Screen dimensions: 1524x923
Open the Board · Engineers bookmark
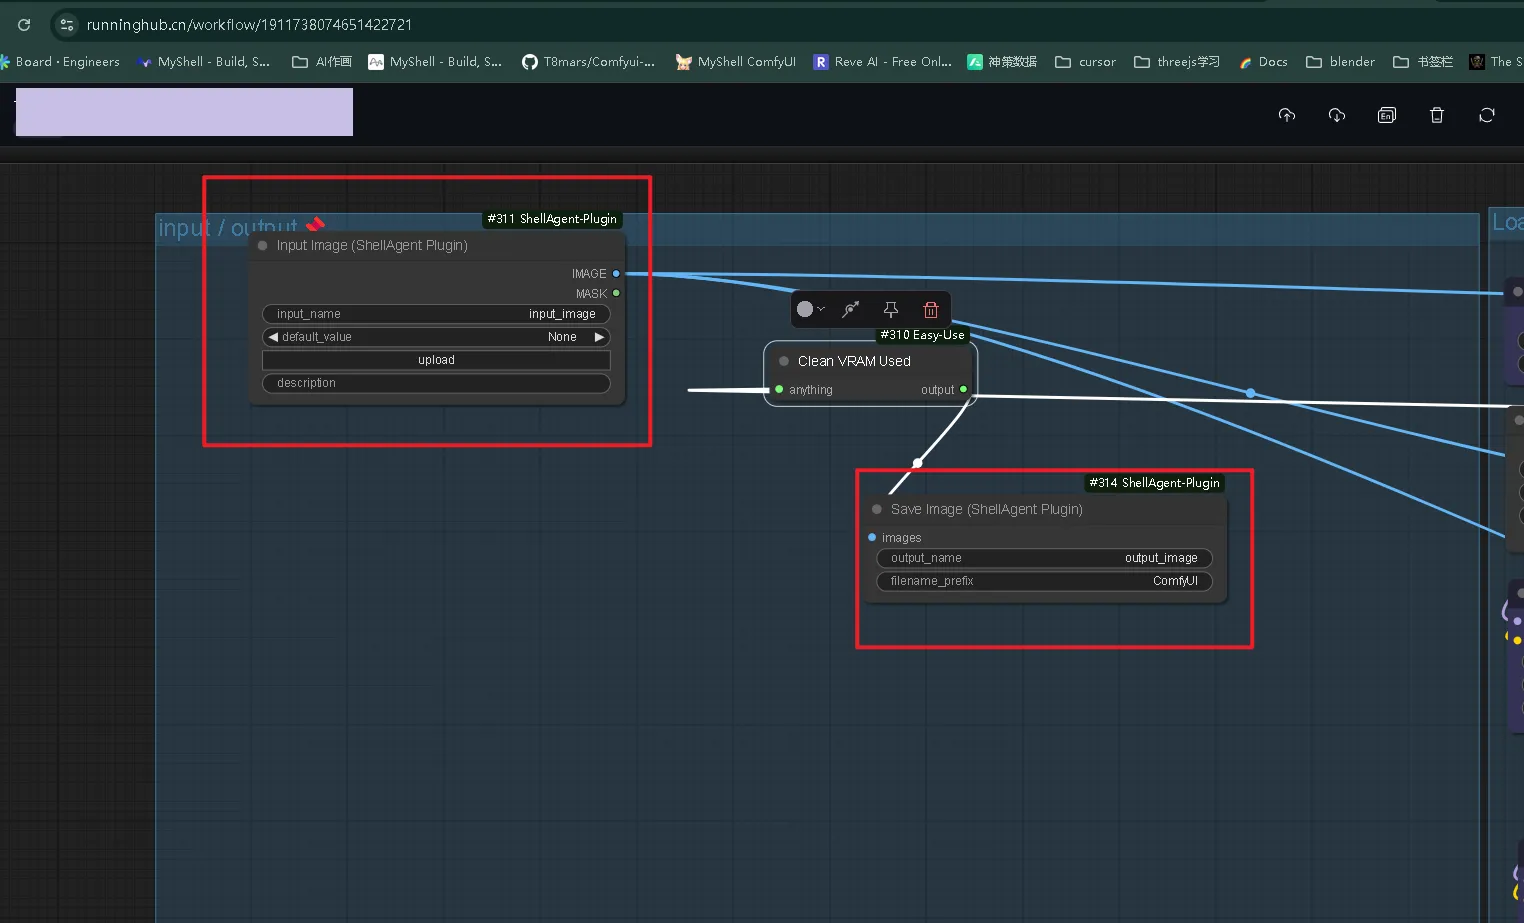click(60, 62)
